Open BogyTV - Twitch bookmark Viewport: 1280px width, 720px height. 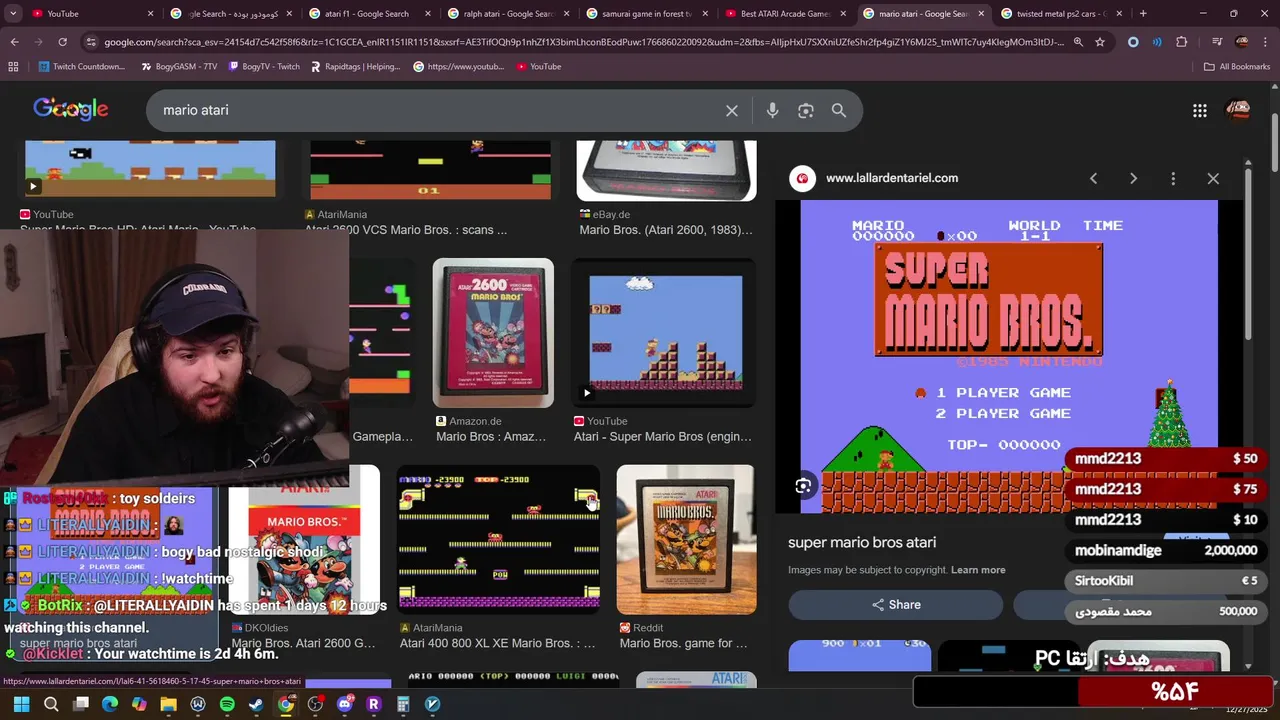pyautogui.click(x=264, y=67)
